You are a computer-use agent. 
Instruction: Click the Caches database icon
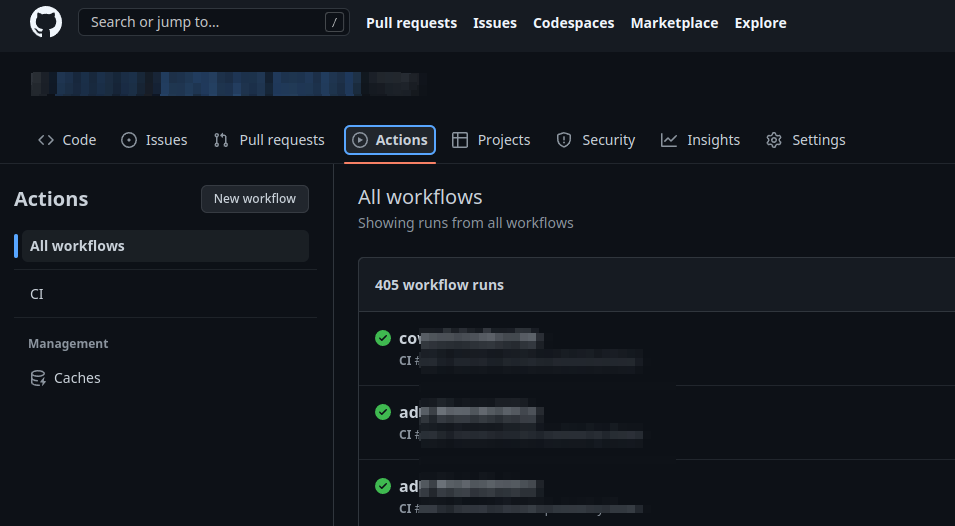[x=38, y=378]
